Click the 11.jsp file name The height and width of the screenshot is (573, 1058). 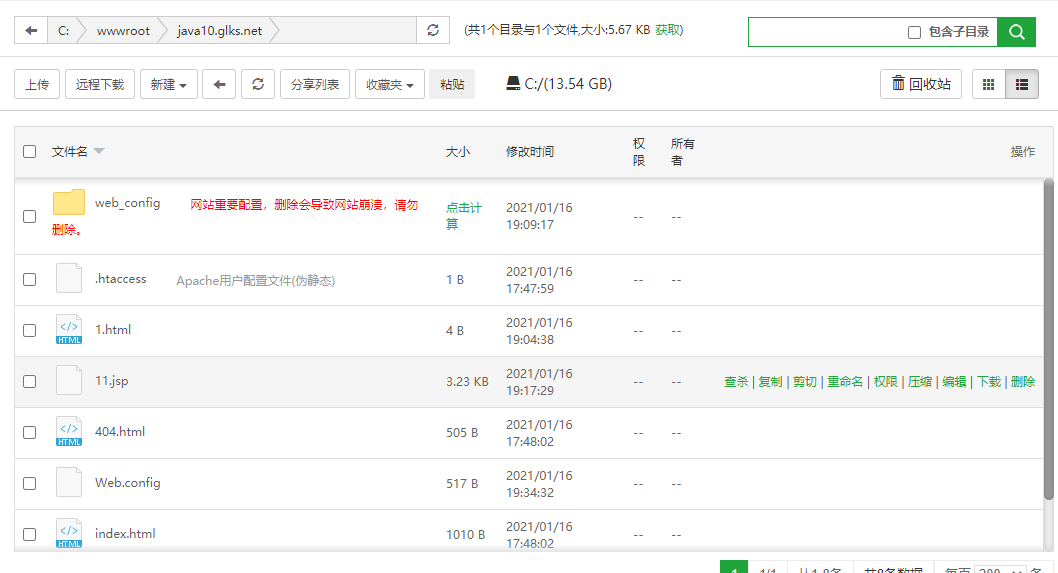(x=111, y=381)
